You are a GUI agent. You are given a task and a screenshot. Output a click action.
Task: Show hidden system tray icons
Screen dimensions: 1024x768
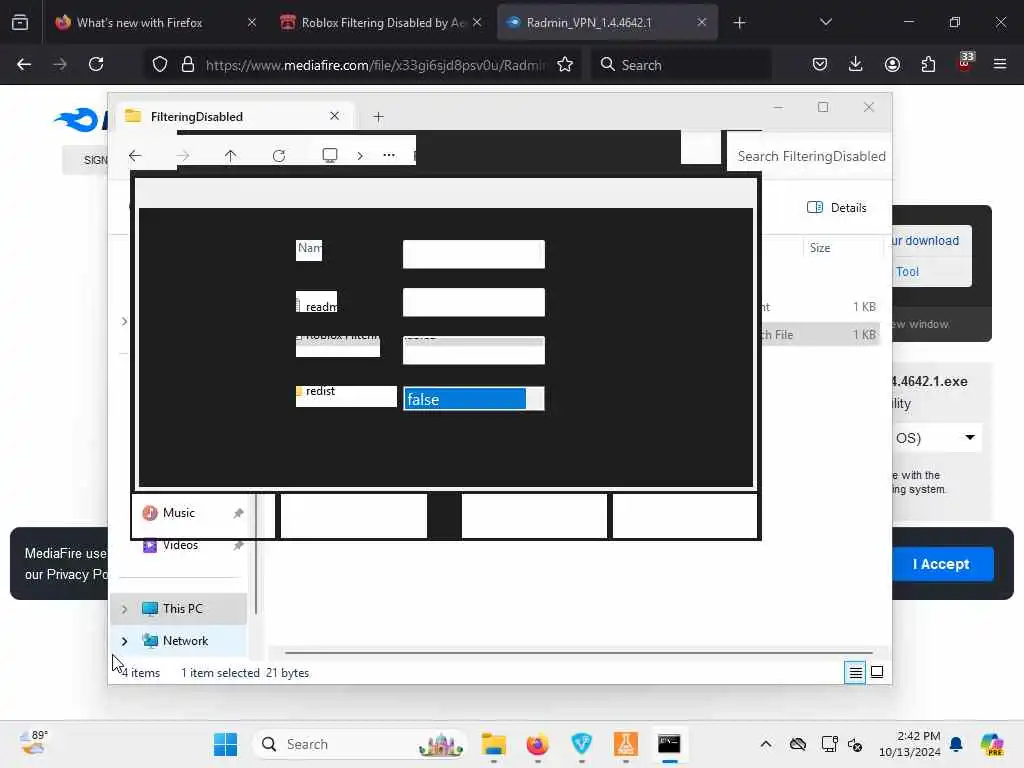tap(766, 744)
